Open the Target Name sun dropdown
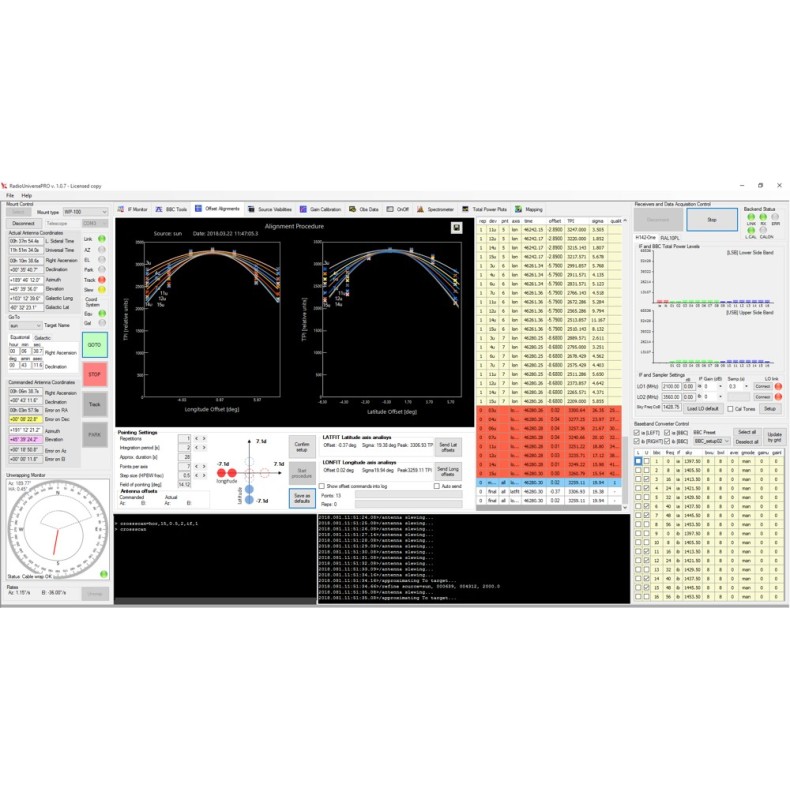This screenshot has height=790, width=790. pyautogui.click(x=25, y=326)
